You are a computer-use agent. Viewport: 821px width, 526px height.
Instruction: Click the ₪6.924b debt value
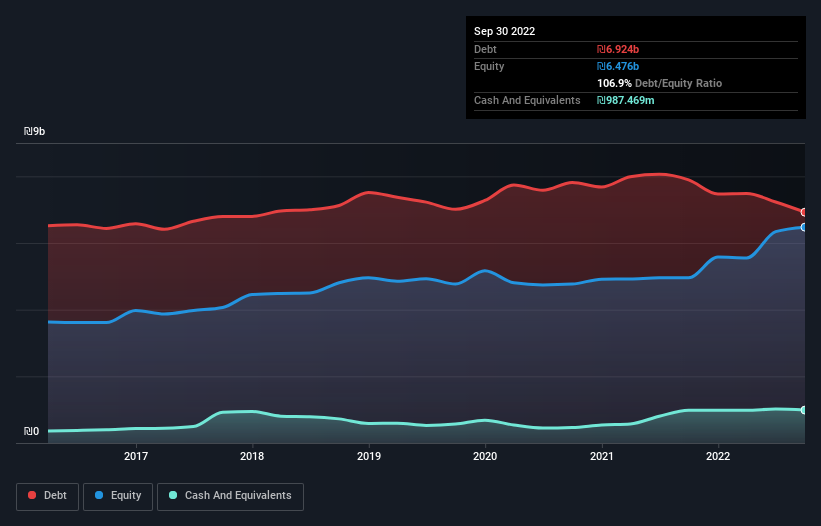pos(618,49)
